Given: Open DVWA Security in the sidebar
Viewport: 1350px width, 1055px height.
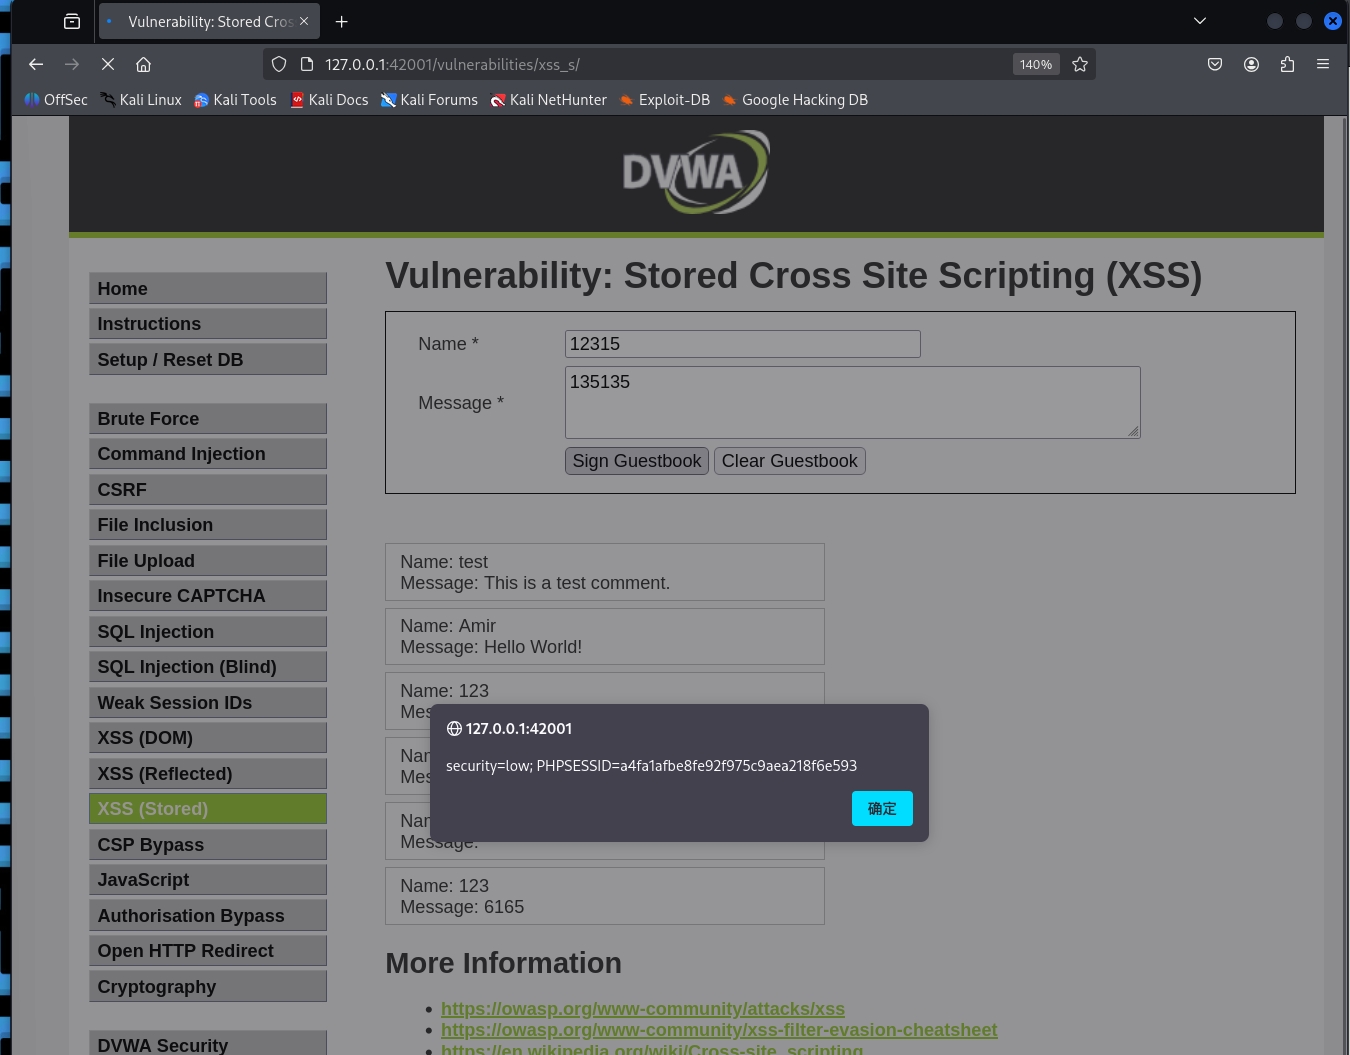Looking at the screenshot, I should click(x=208, y=1043).
